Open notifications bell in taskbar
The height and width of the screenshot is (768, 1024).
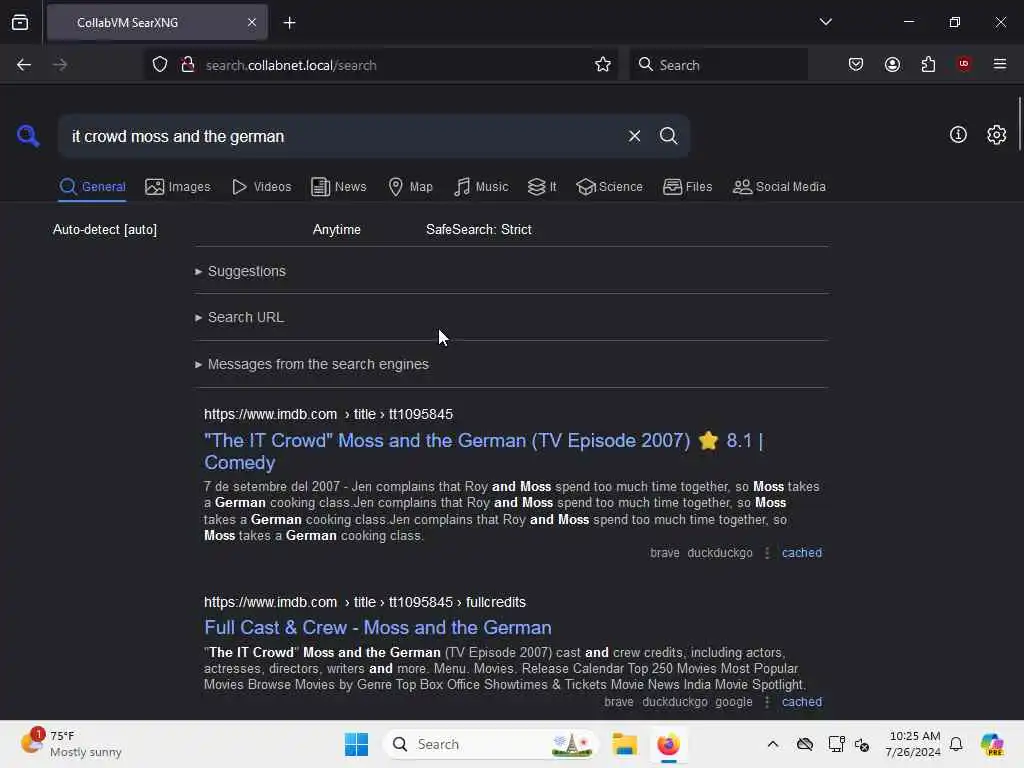click(x=956, y=744)
